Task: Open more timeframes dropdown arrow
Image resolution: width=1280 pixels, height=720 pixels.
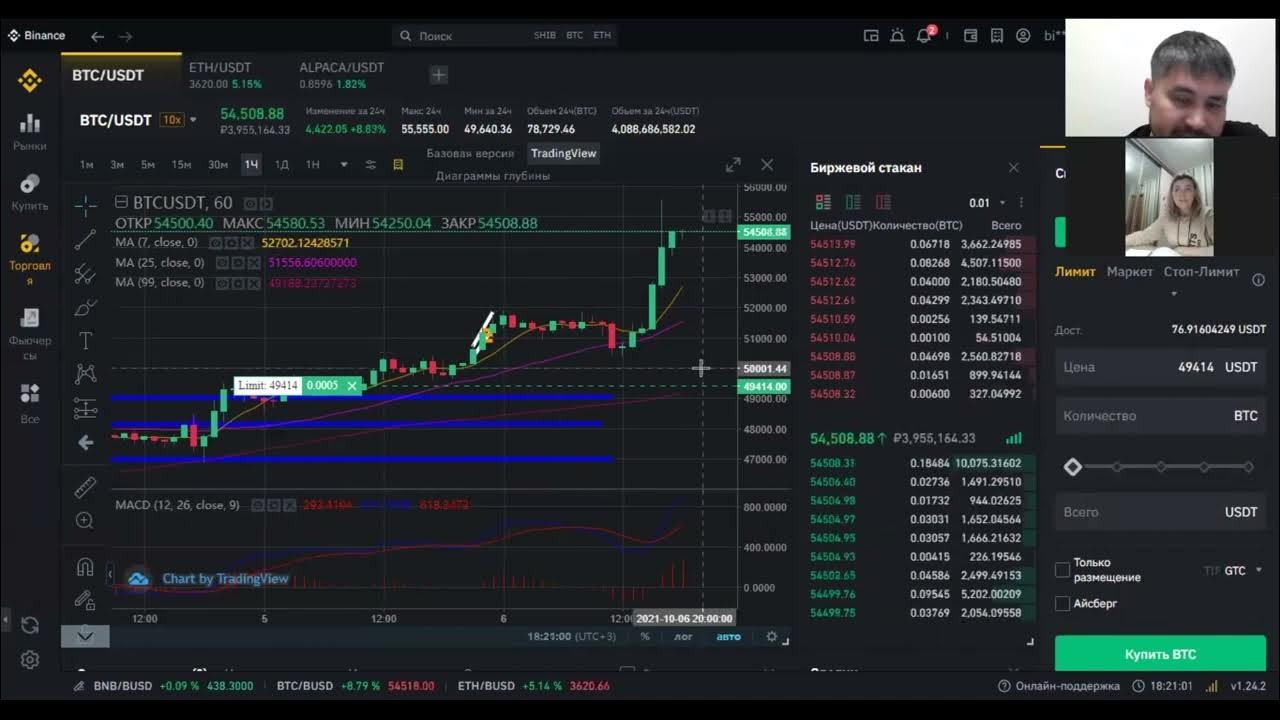Action: [344, 164]
